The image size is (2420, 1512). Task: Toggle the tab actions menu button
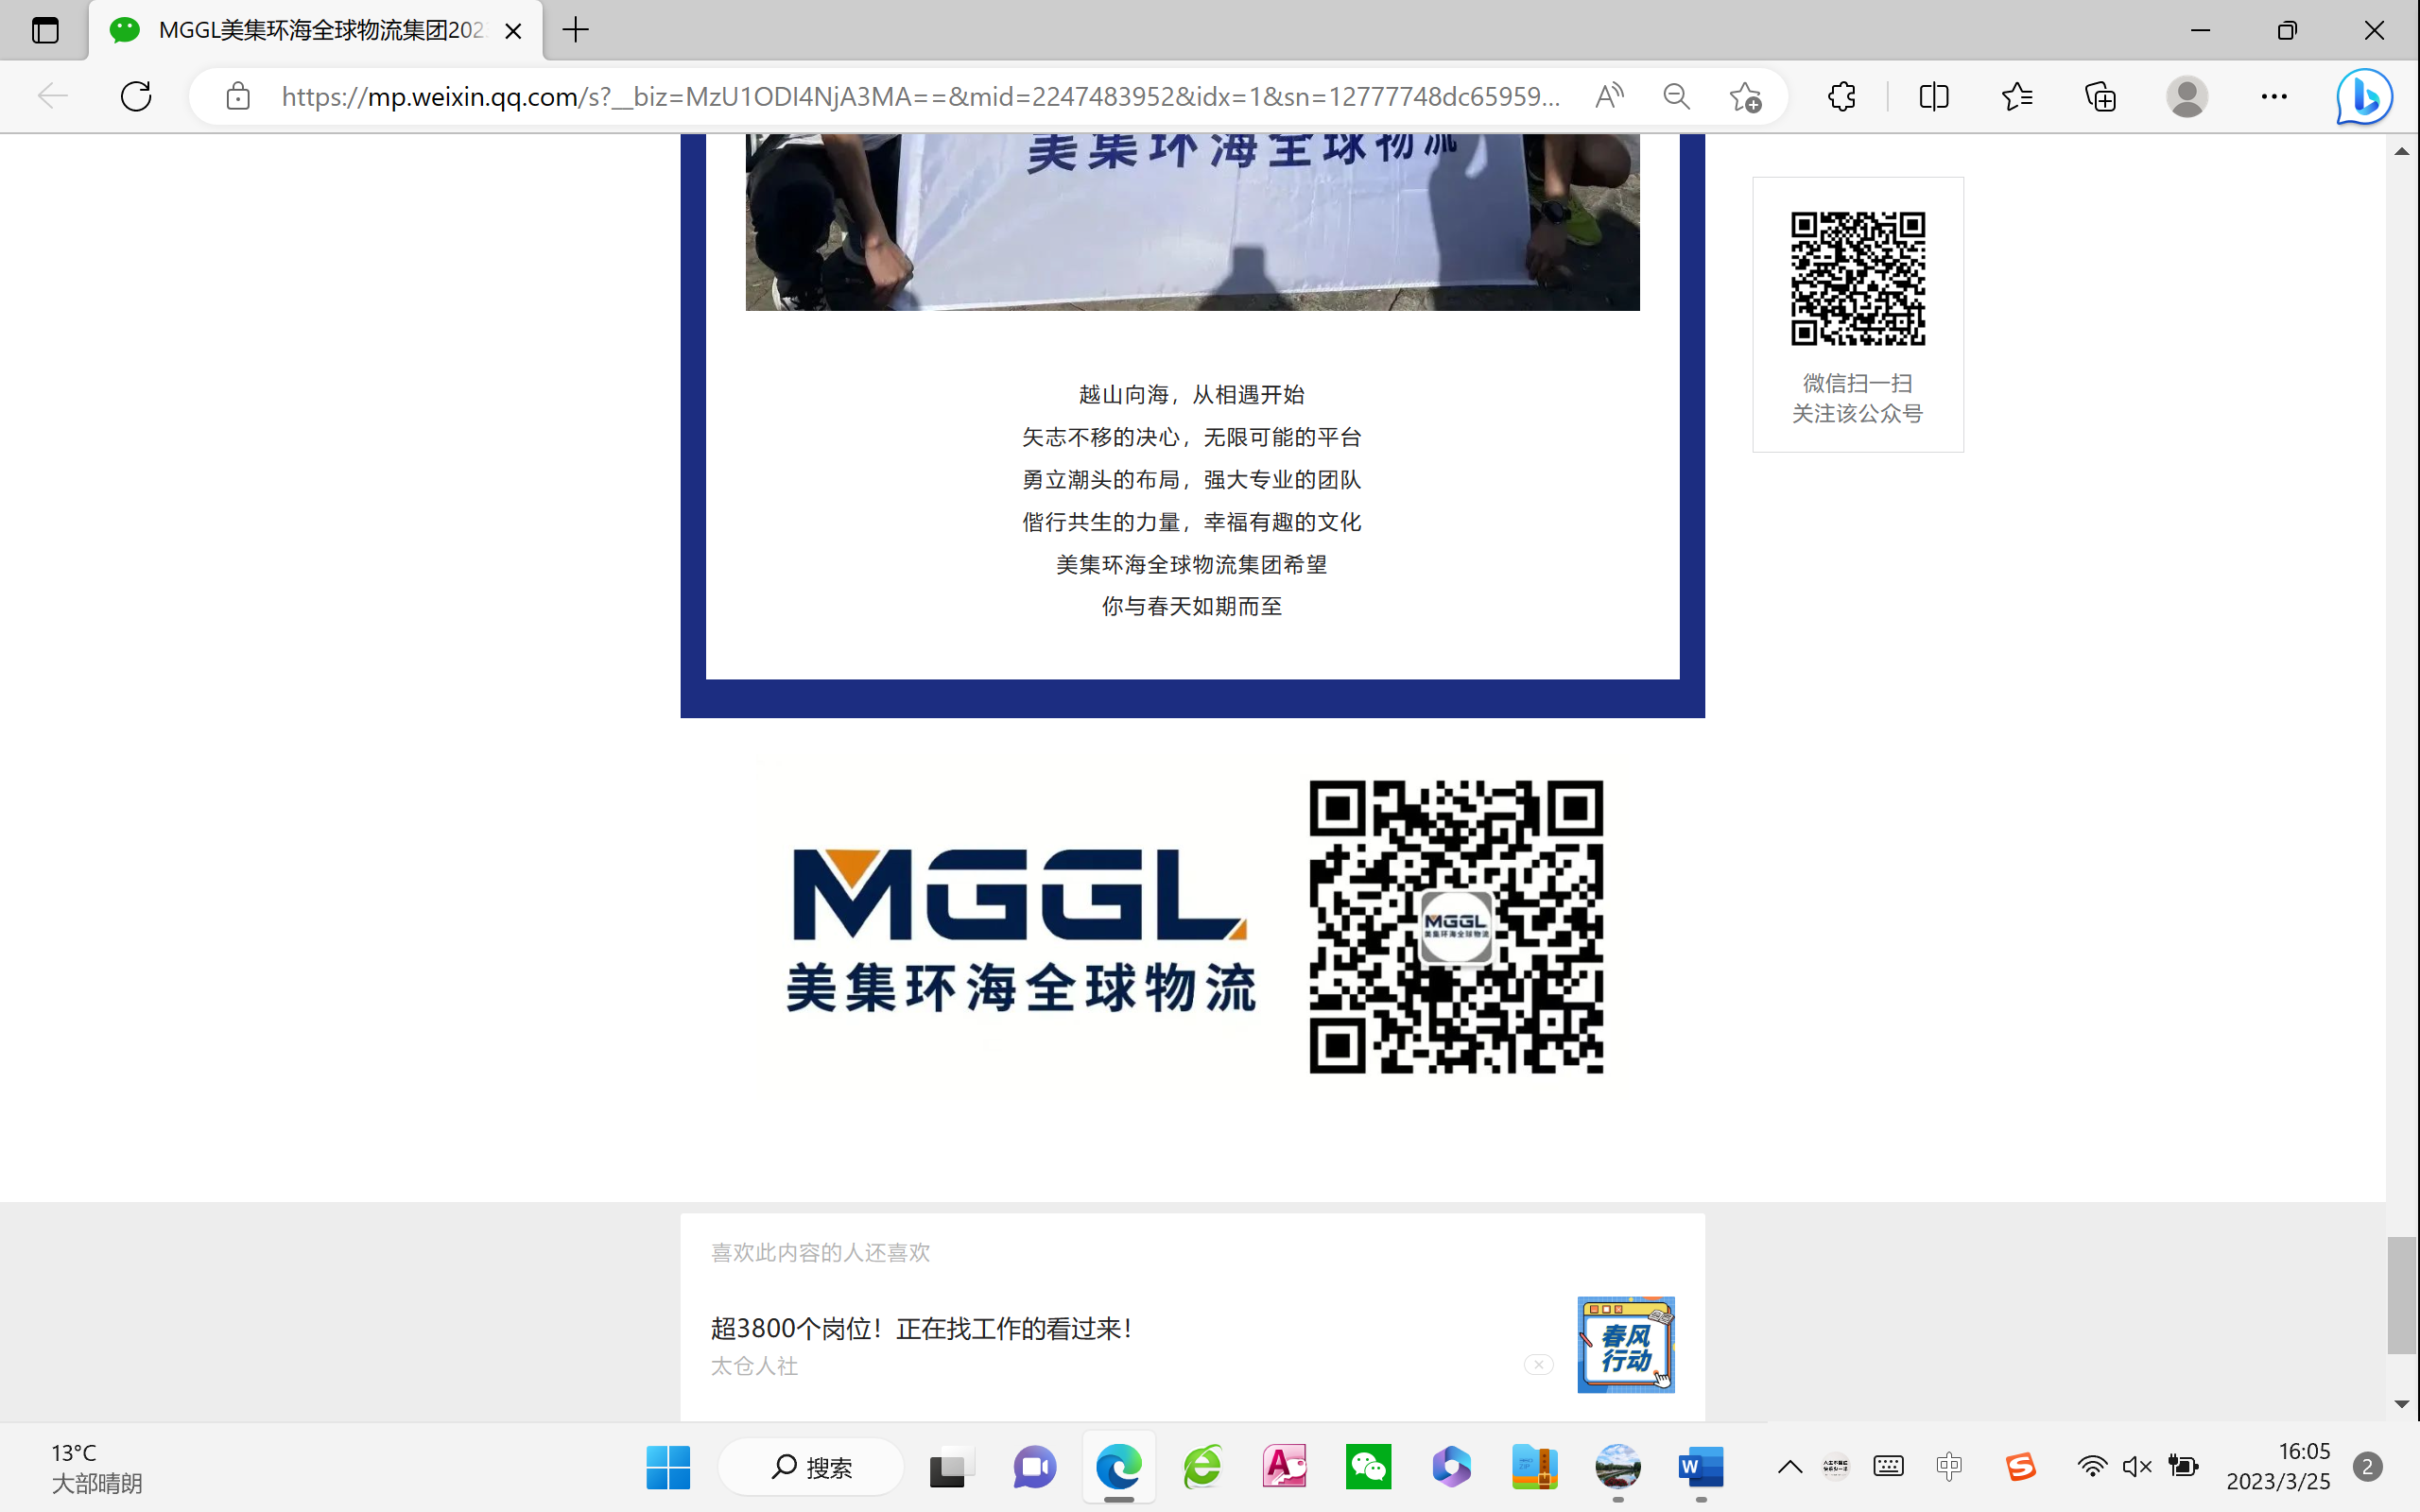[x=45, y=30]
